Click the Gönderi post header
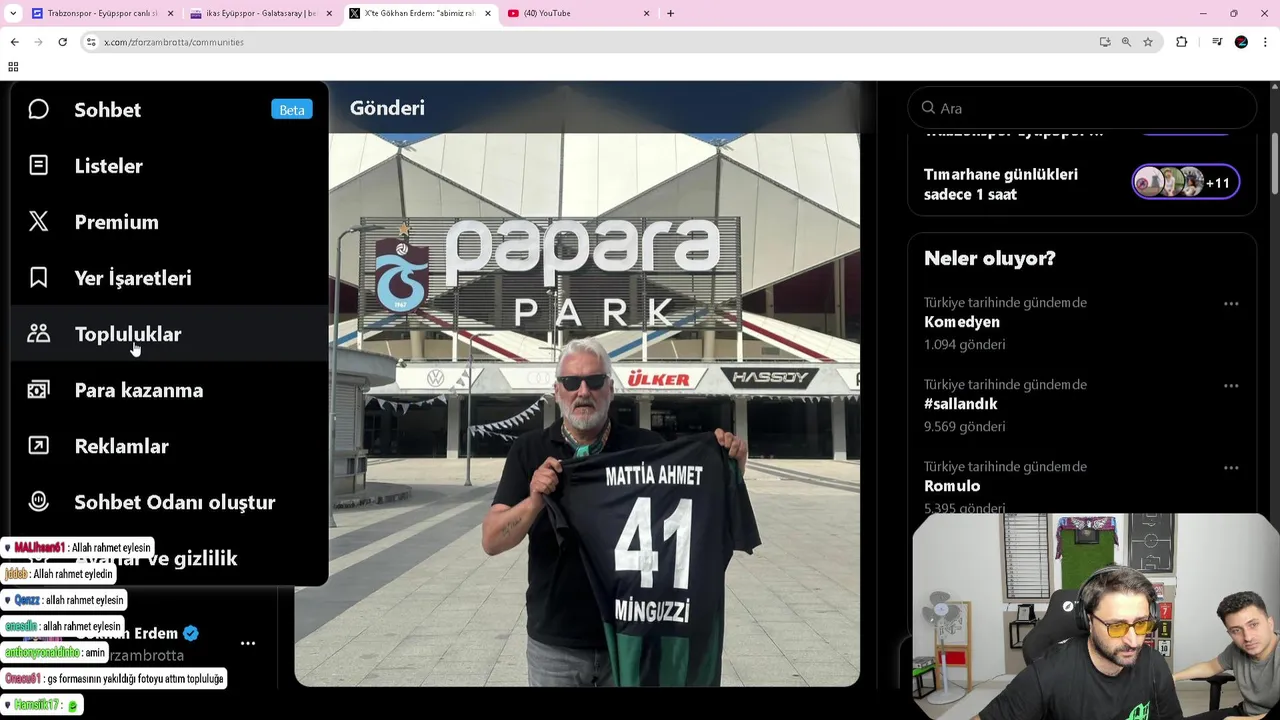The width and height of the screenshot is (1280, 720). pos(387,108)
